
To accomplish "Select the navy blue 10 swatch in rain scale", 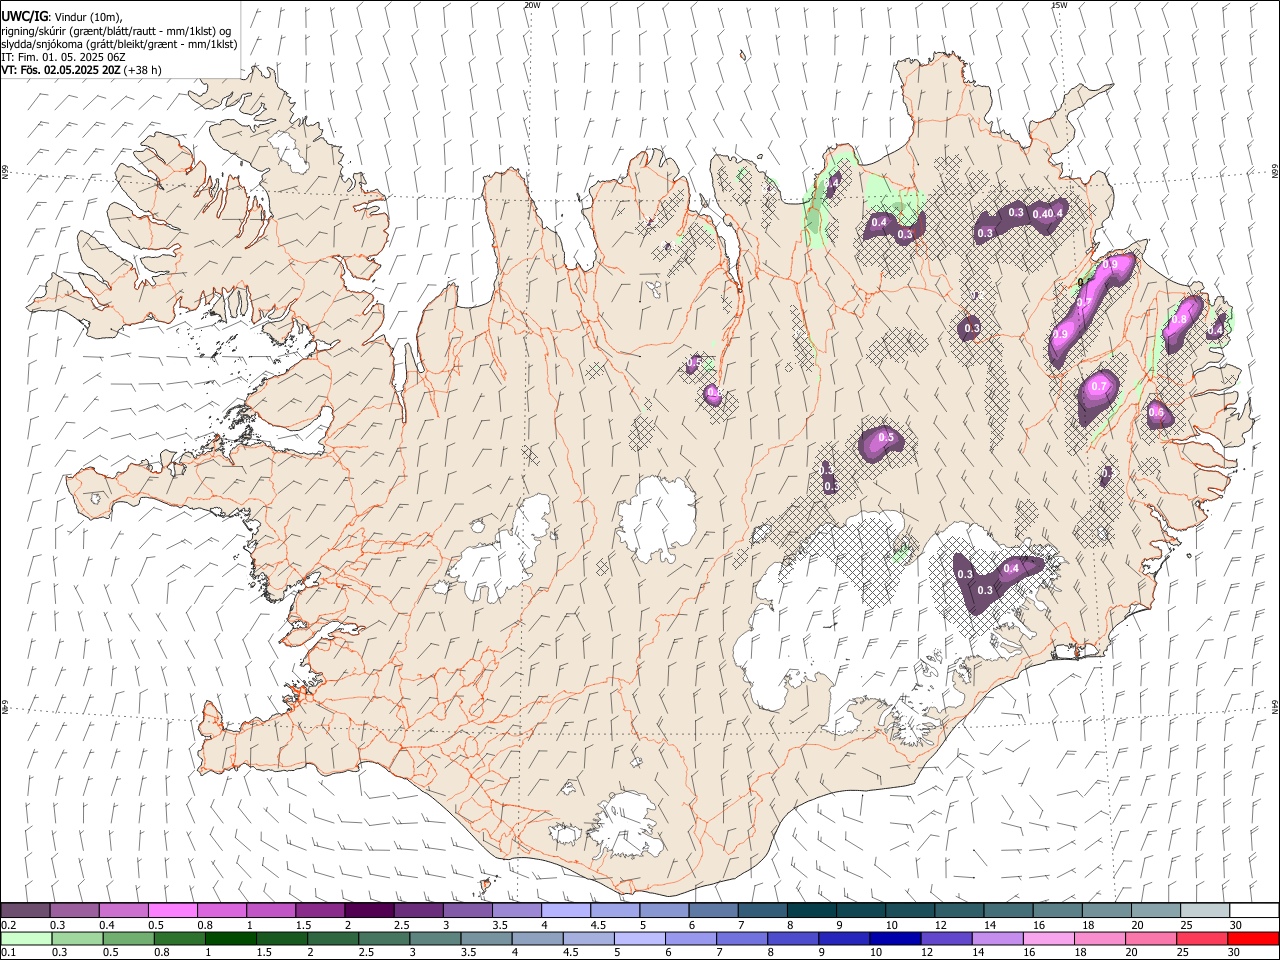I will tap(894, 938).
